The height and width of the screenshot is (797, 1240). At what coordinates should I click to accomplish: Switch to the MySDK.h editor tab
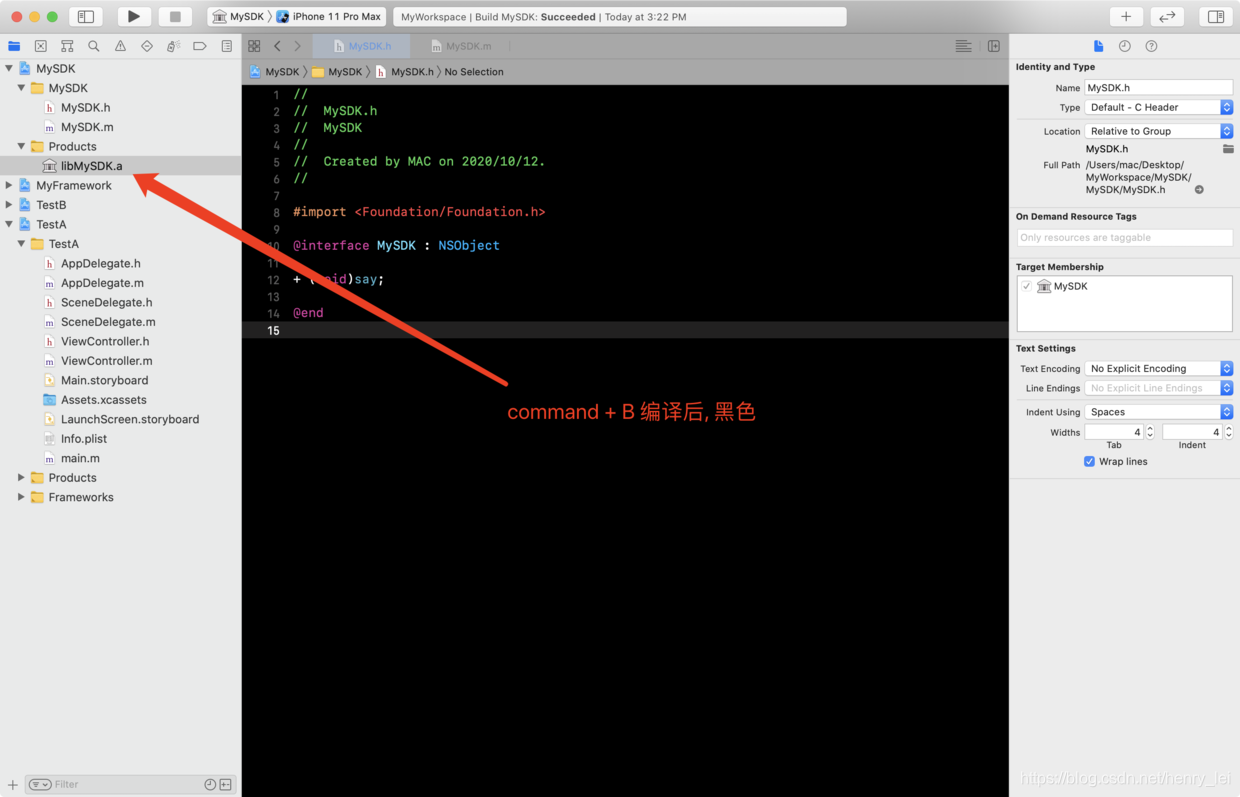(362, 46)
